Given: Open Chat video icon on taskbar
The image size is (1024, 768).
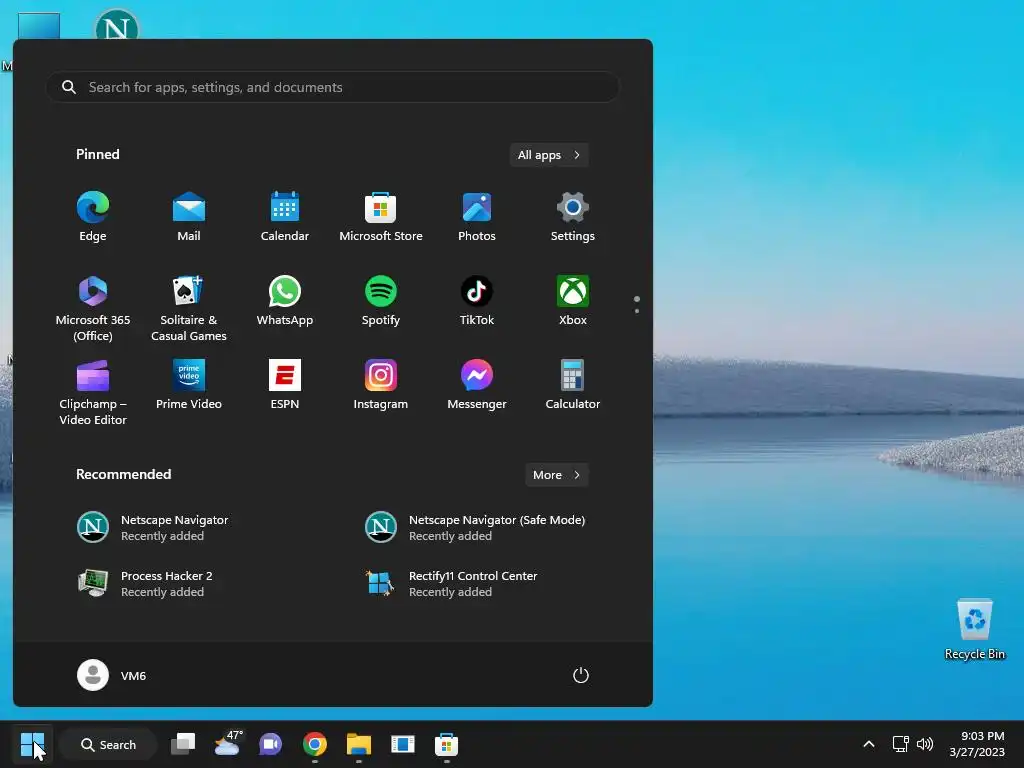Looking at the screenshot, I should point(270,744).
